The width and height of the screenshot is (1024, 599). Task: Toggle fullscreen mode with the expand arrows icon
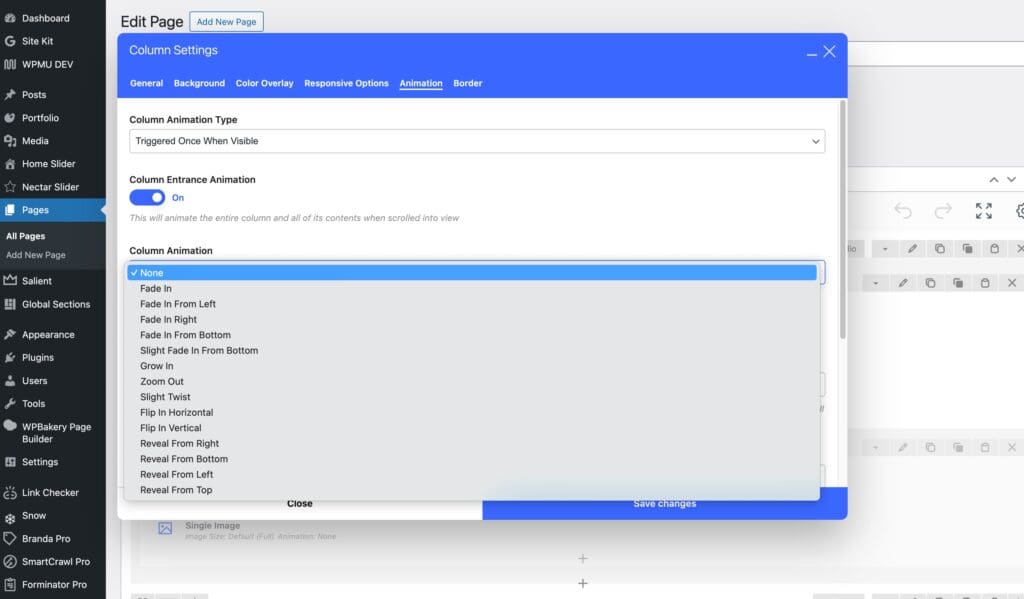984,211
